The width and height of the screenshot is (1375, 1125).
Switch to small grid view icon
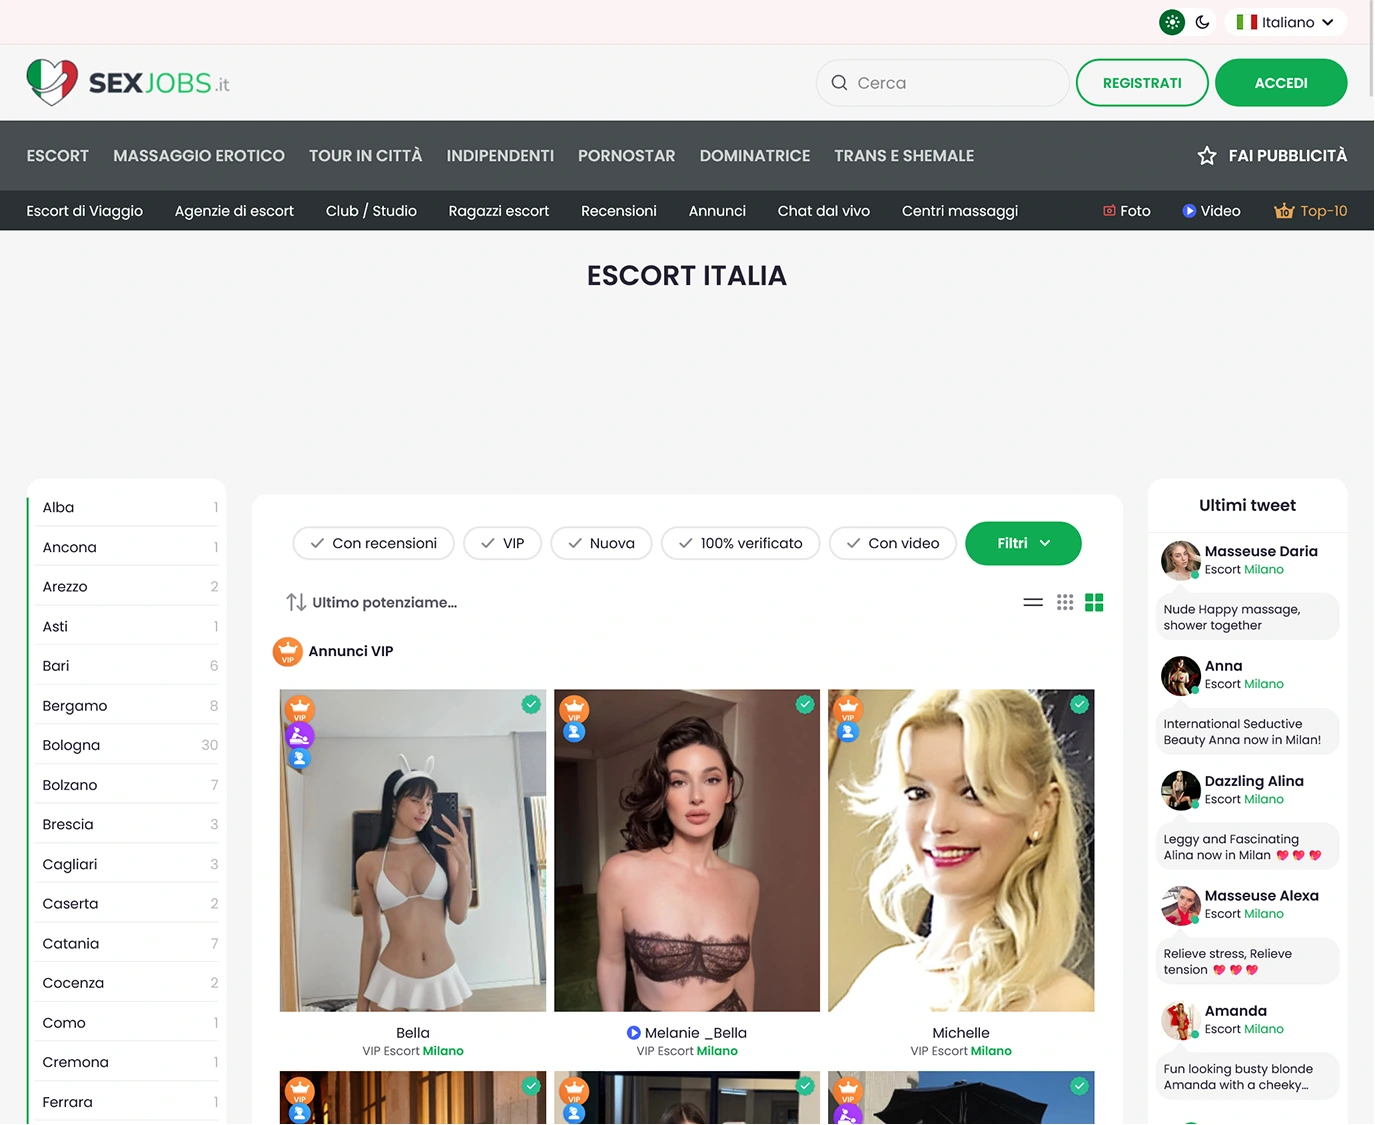coord(1065,602)
